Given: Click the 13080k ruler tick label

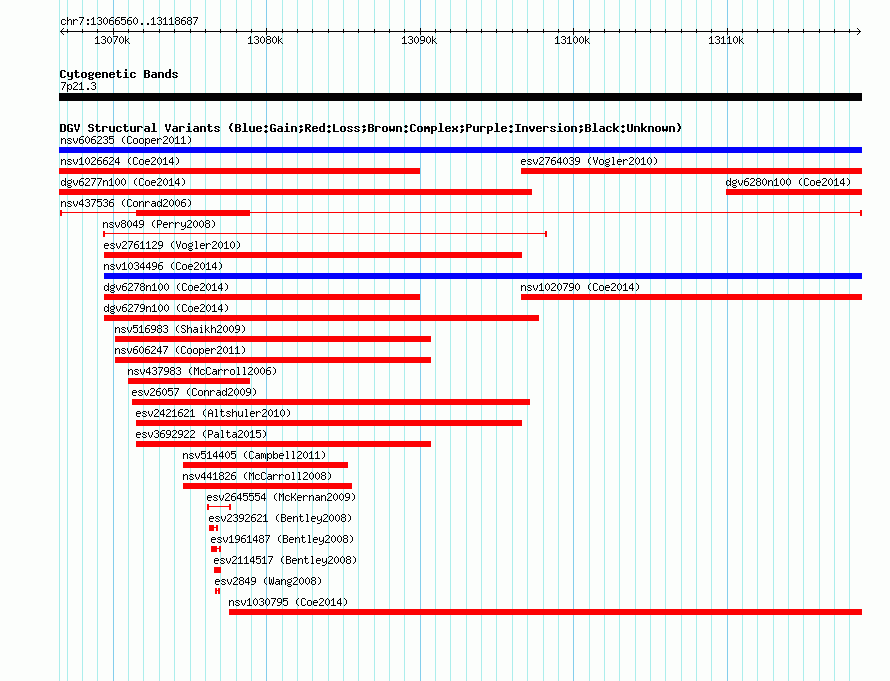Looking at the screenshot, I should pos(265,40).
